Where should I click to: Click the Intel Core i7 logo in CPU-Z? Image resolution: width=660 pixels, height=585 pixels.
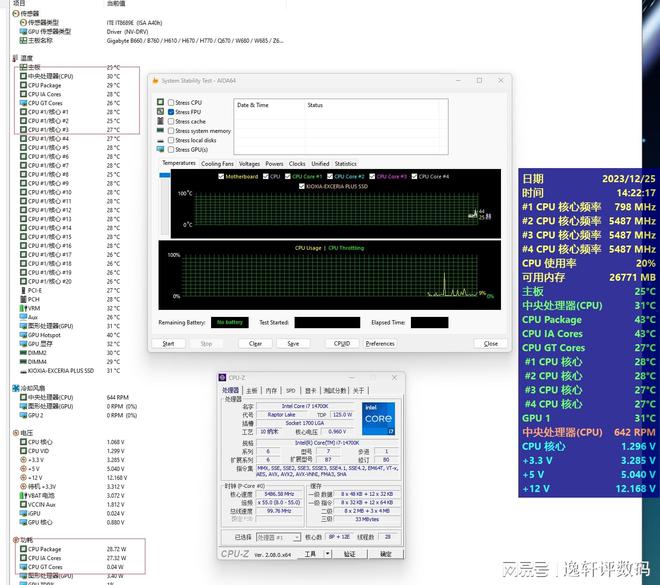pos(378,418)
